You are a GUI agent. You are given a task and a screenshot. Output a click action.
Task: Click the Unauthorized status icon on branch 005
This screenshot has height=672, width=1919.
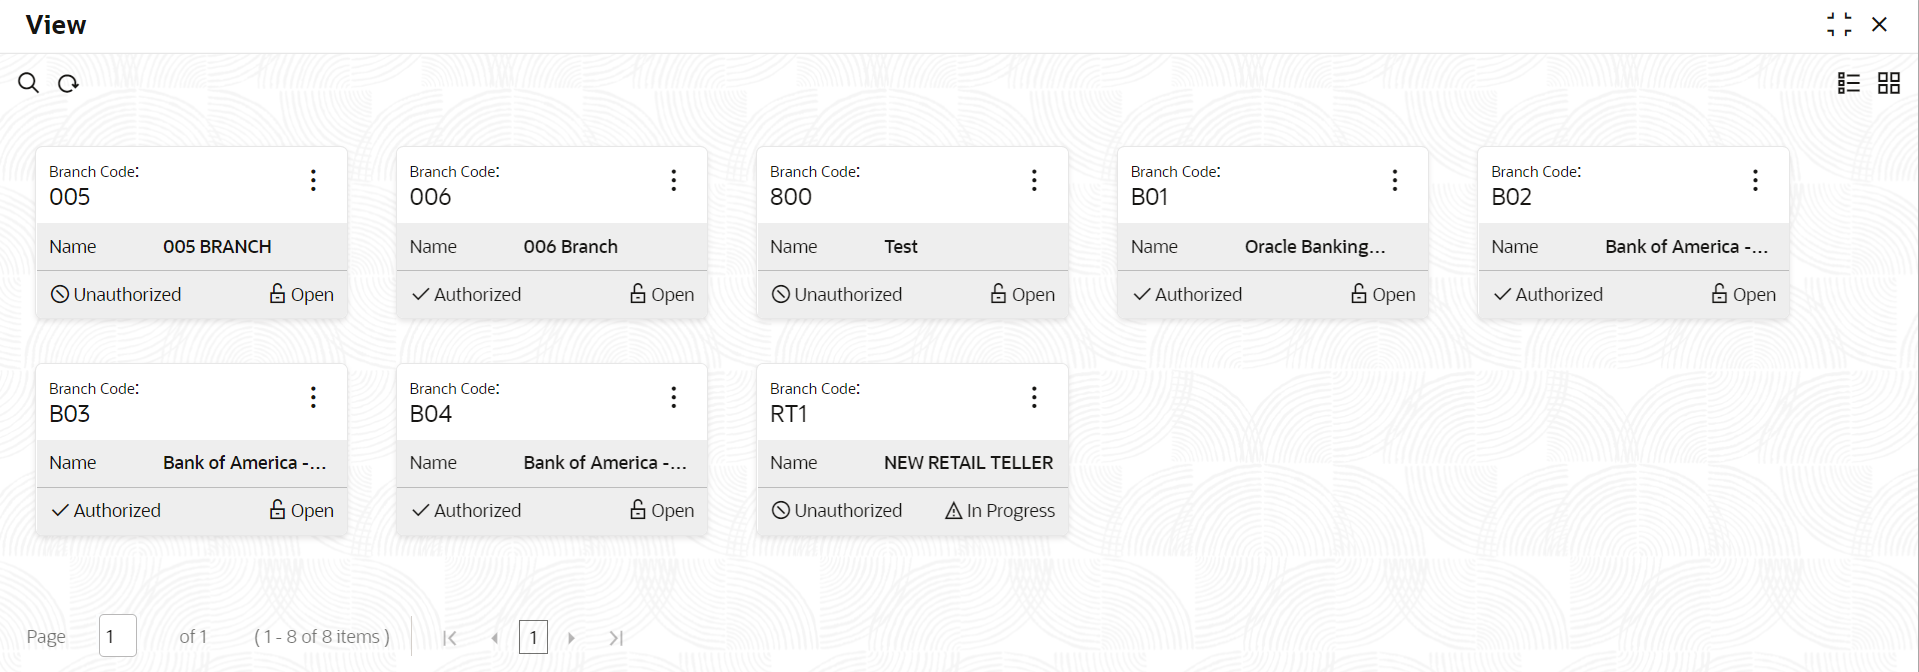point(58,293)
